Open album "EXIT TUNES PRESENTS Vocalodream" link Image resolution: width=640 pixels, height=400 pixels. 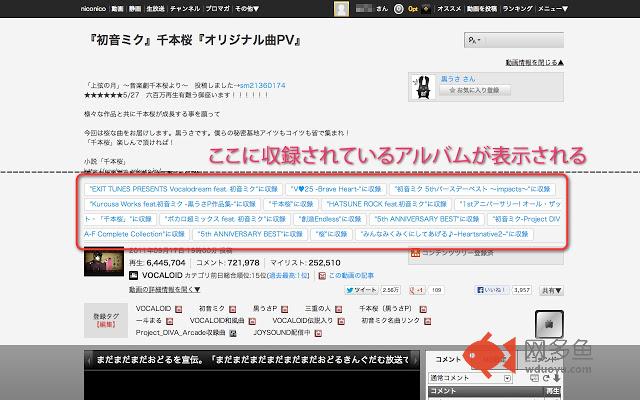pyautogui.click(x=184, y=189)
